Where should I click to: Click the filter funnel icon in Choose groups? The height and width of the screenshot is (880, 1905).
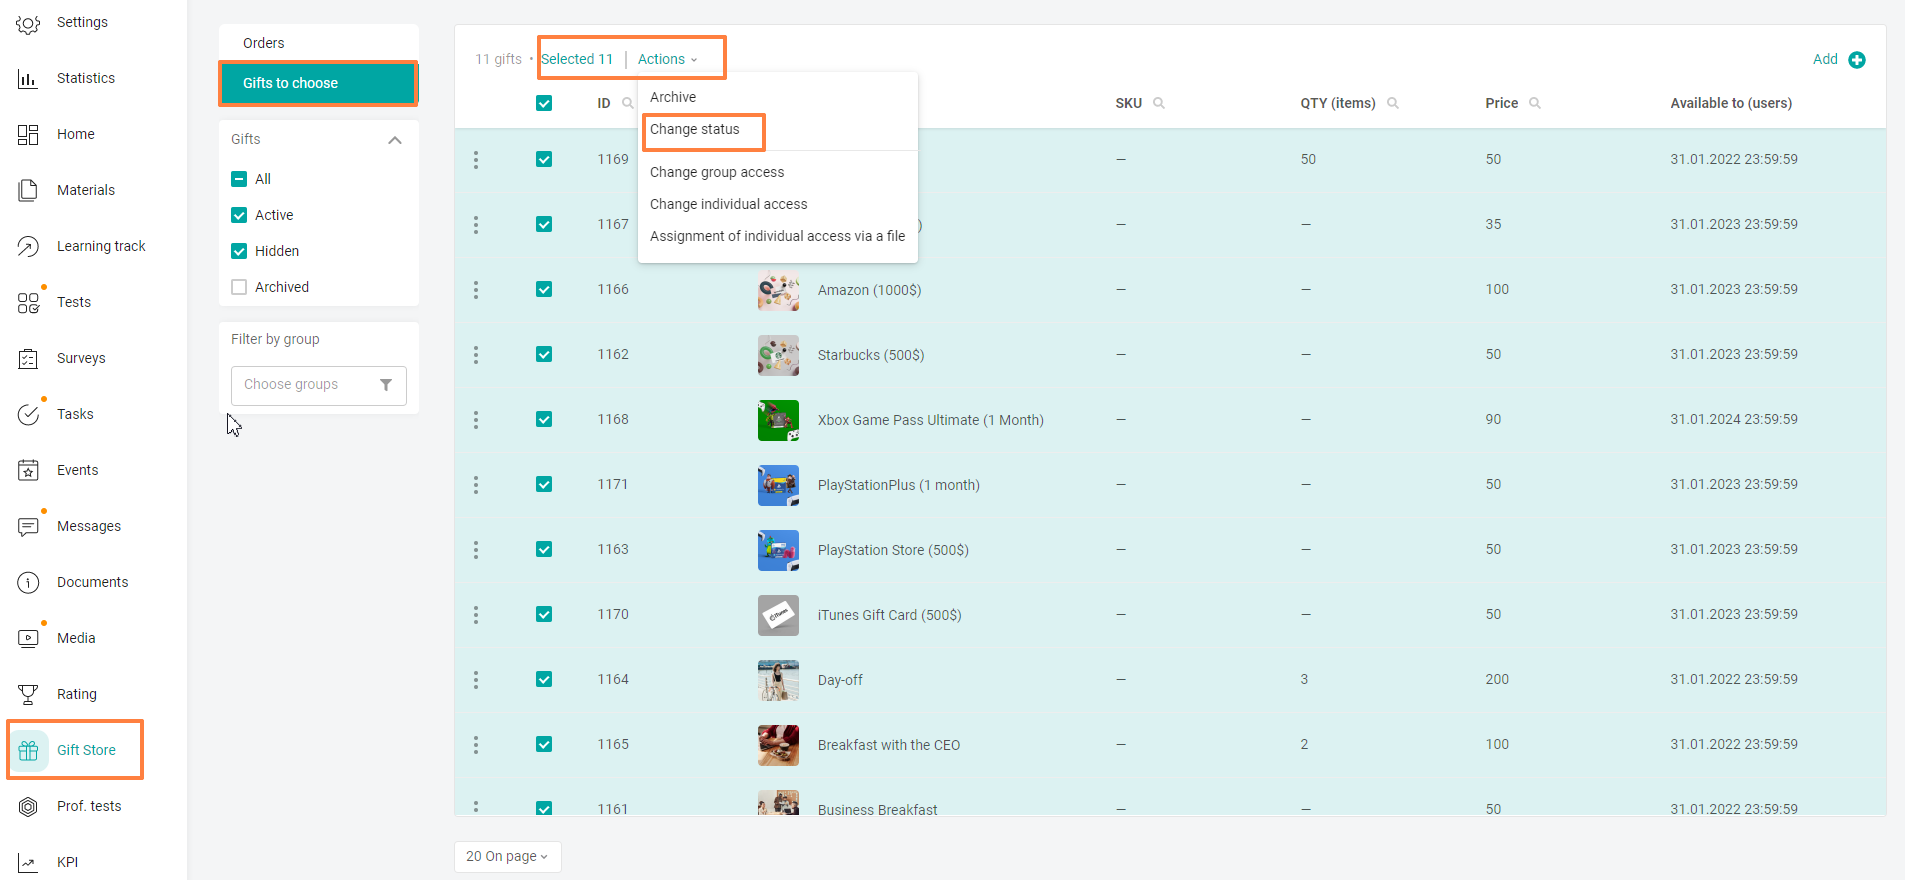click(x=386, y=385)
